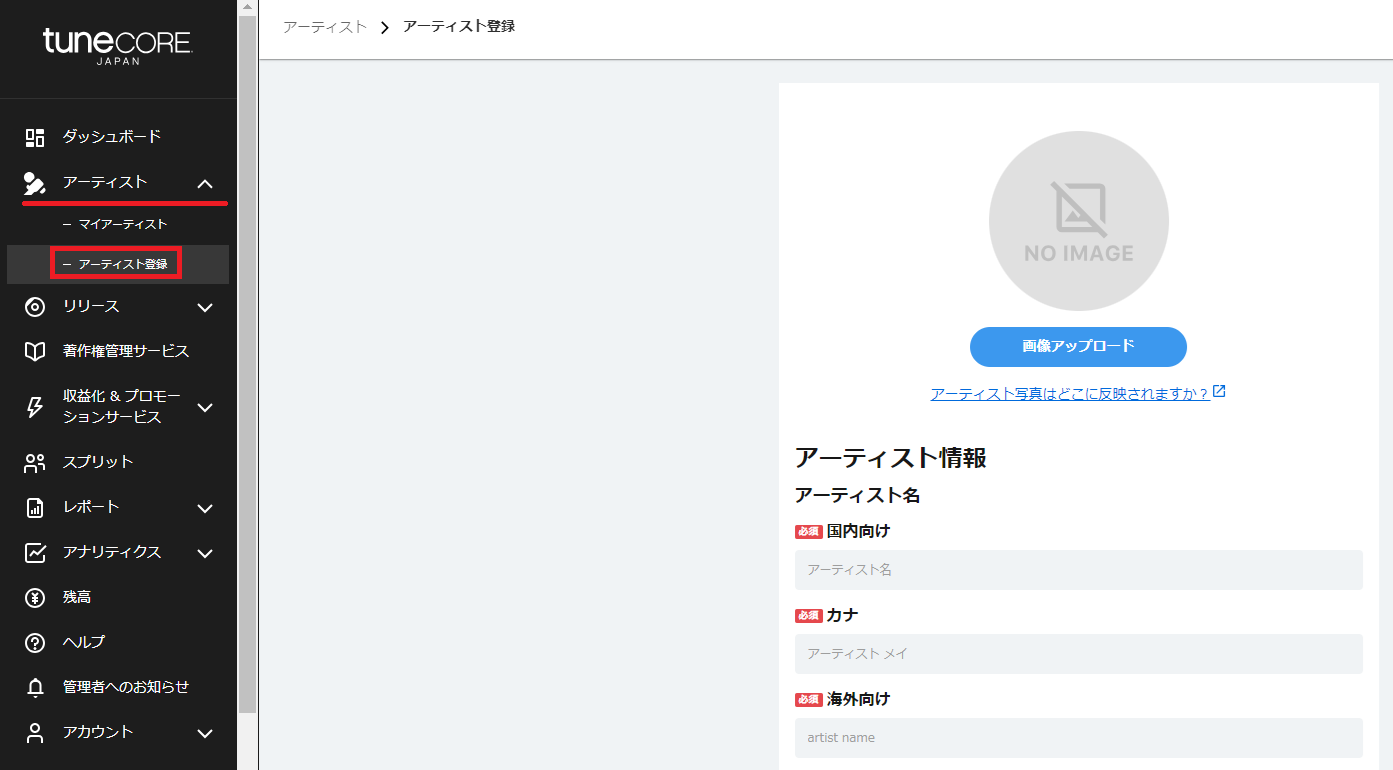Screen dimensions: 1393x770
Task: Open アーティスト from the breadcrumb
Action: (x=324, y=25)
